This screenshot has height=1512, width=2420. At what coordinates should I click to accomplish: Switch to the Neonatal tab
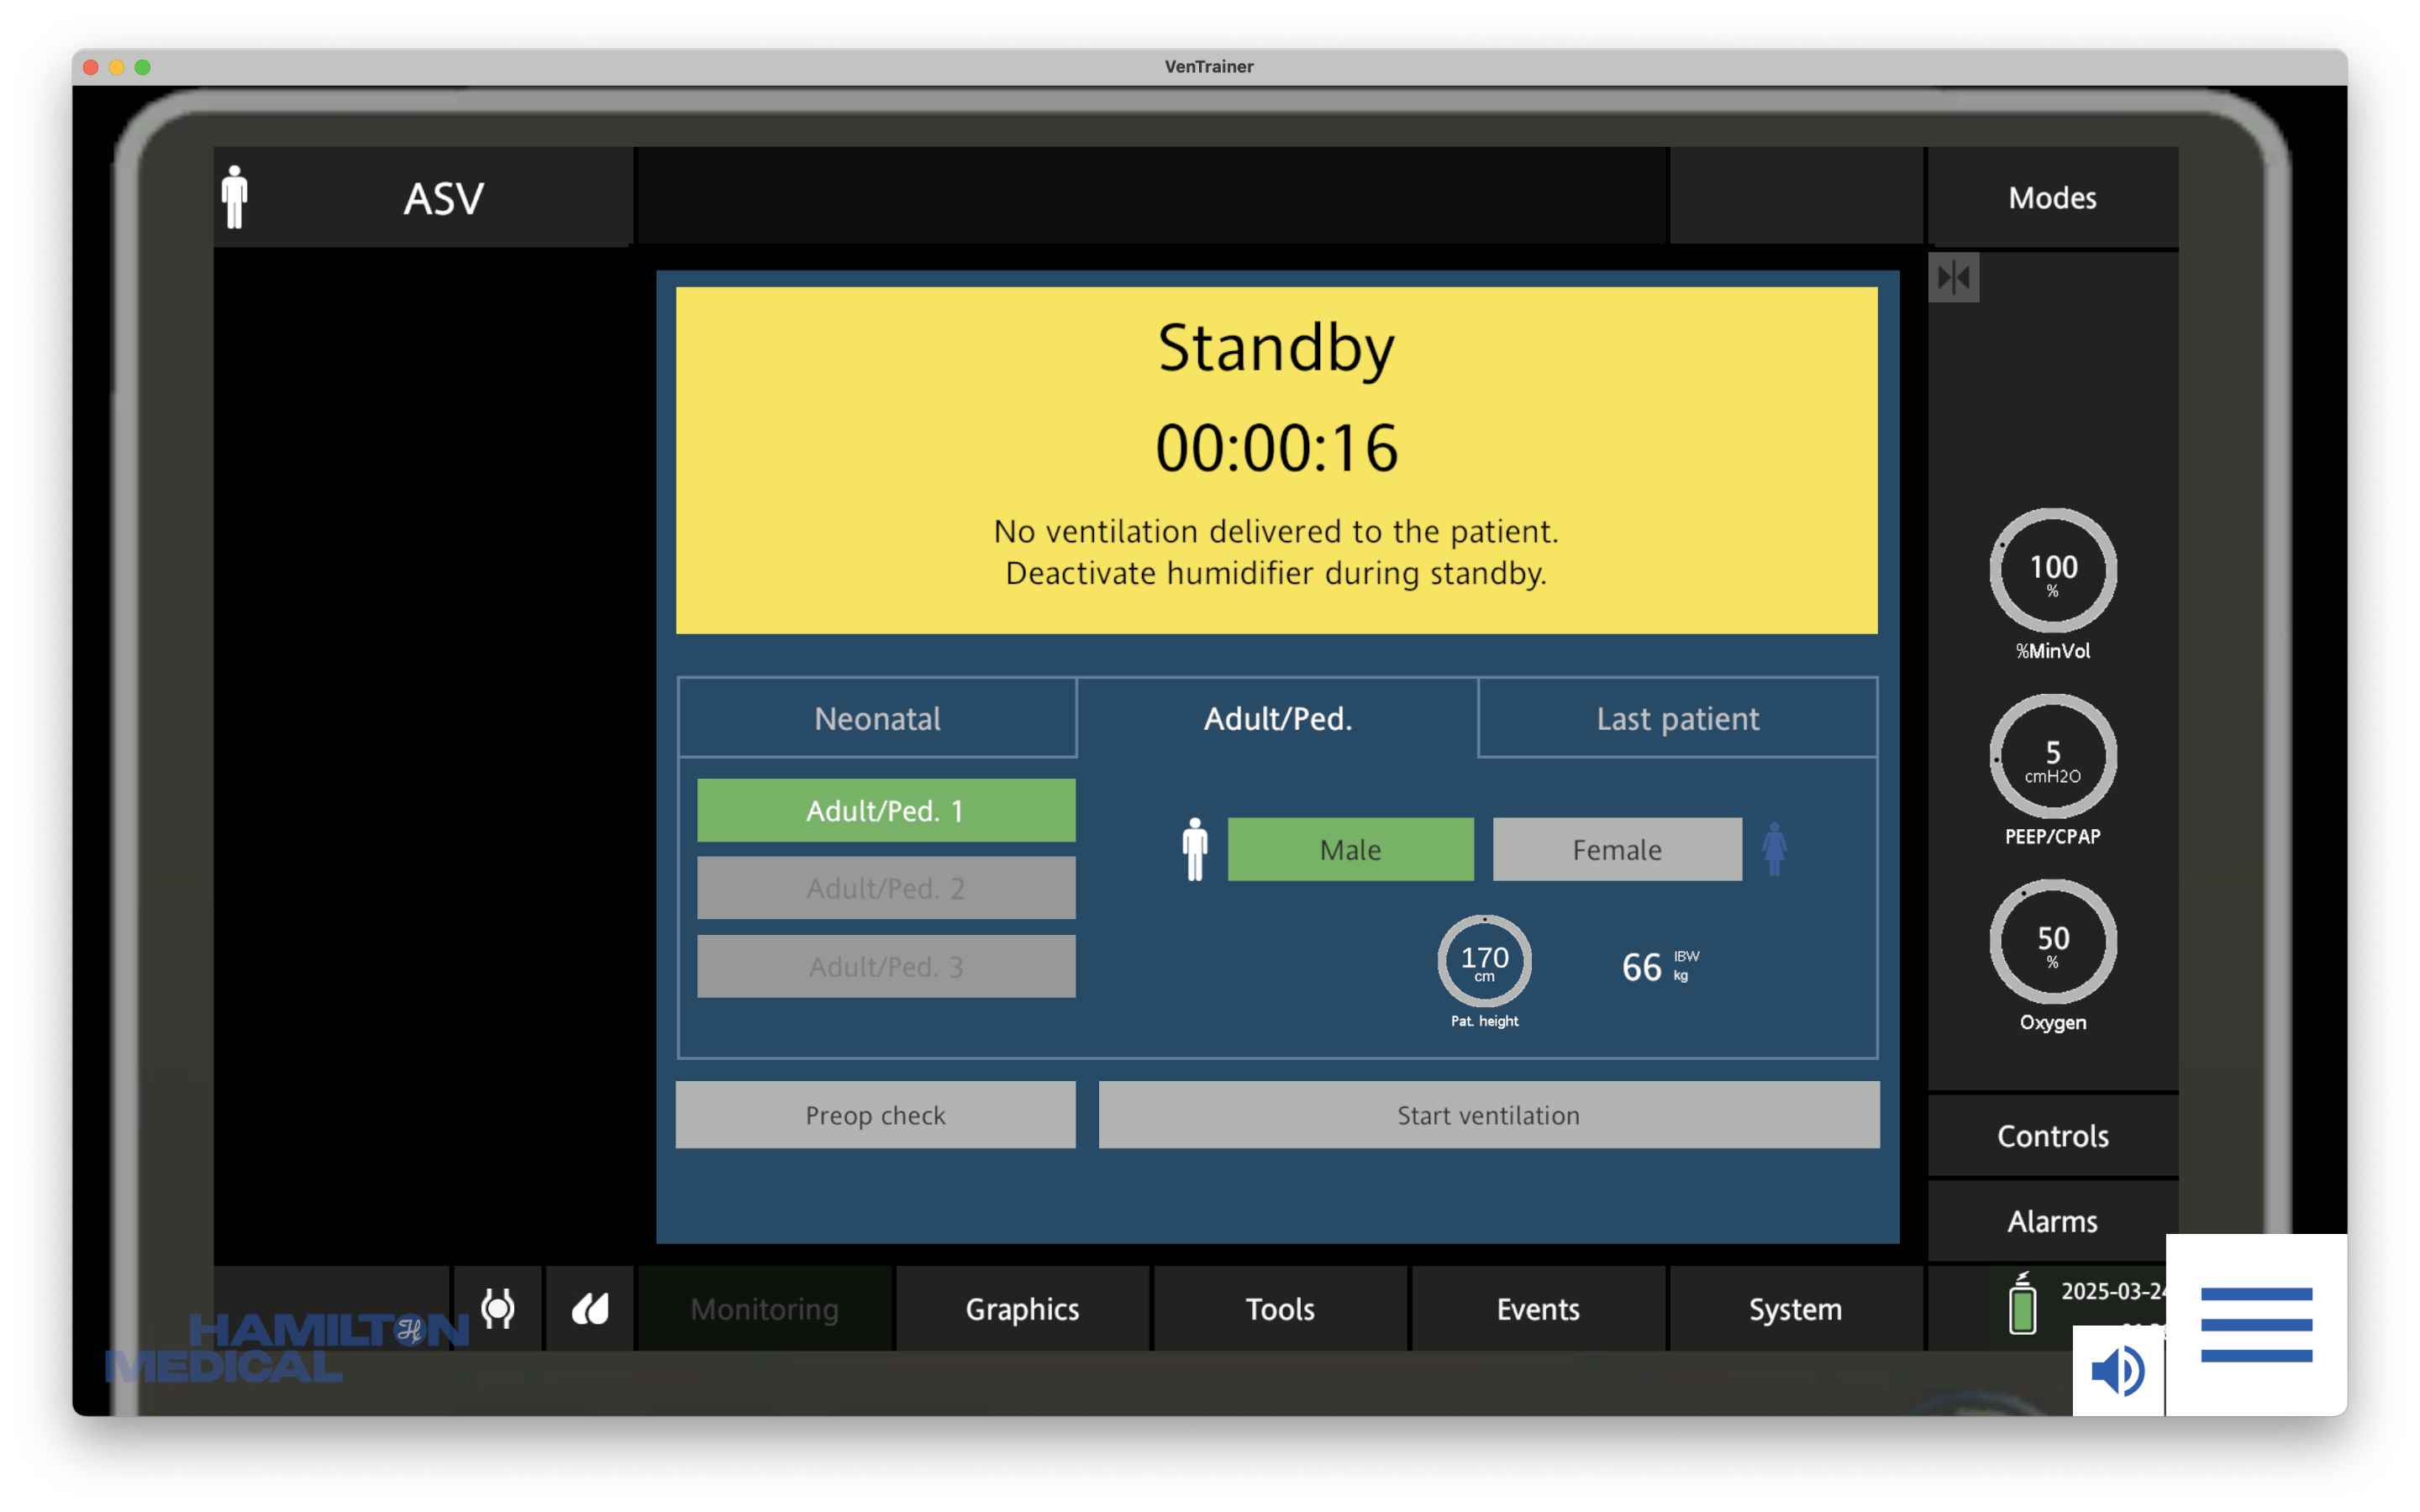click(877, 718)
